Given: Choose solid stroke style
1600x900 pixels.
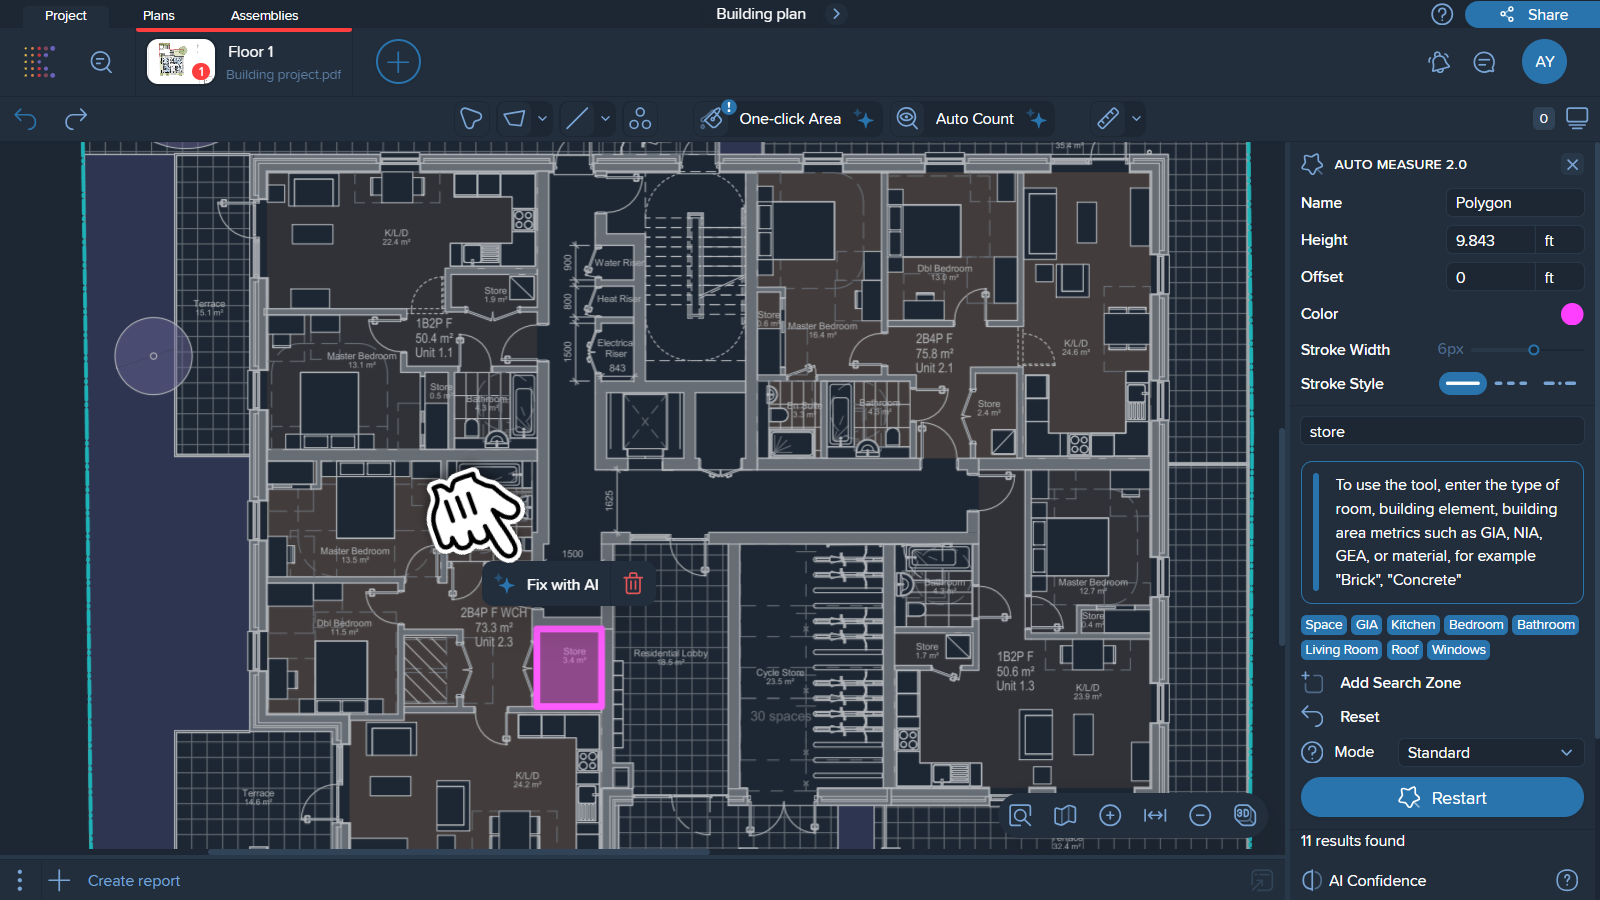Looking at the screenshot, I should 1463,383.
